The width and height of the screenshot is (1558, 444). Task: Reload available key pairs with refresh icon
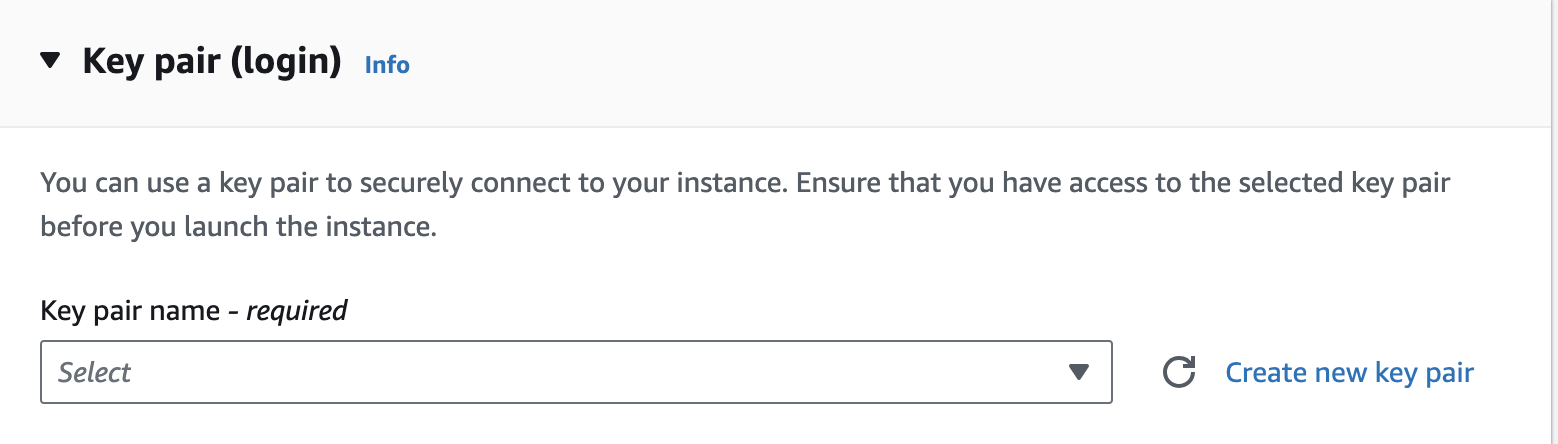1179,373
